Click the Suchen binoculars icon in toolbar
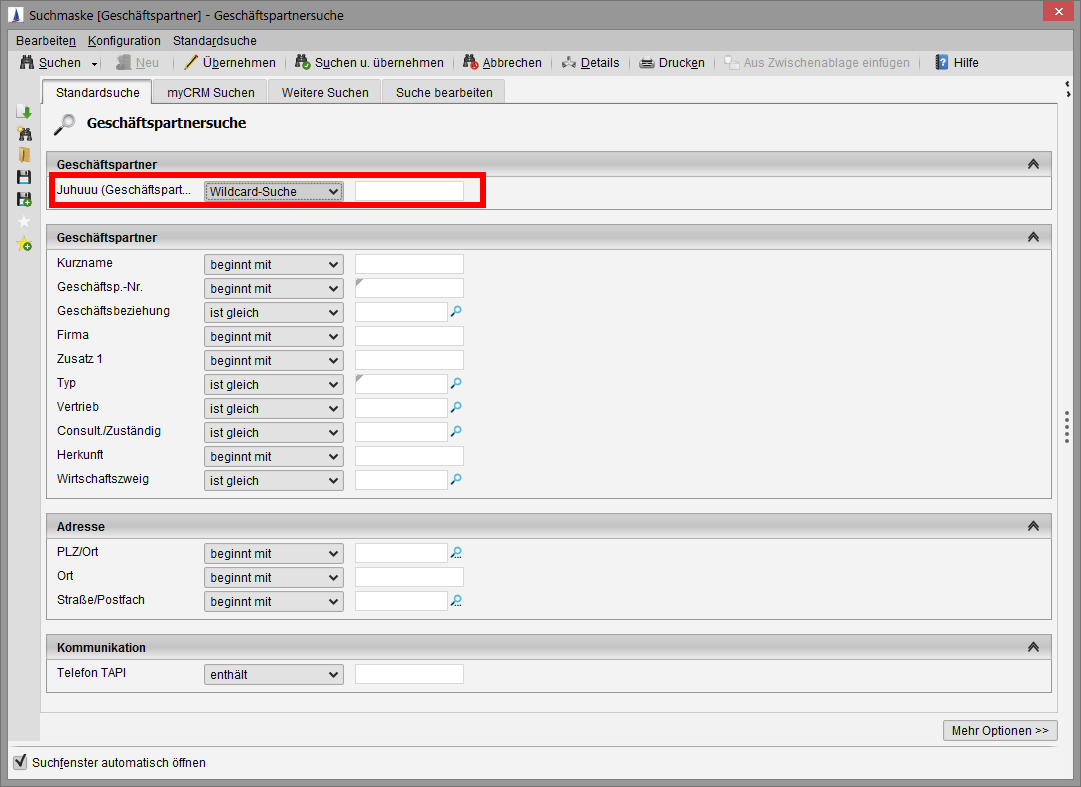The image size is (1081, 787). coord(27,62)
